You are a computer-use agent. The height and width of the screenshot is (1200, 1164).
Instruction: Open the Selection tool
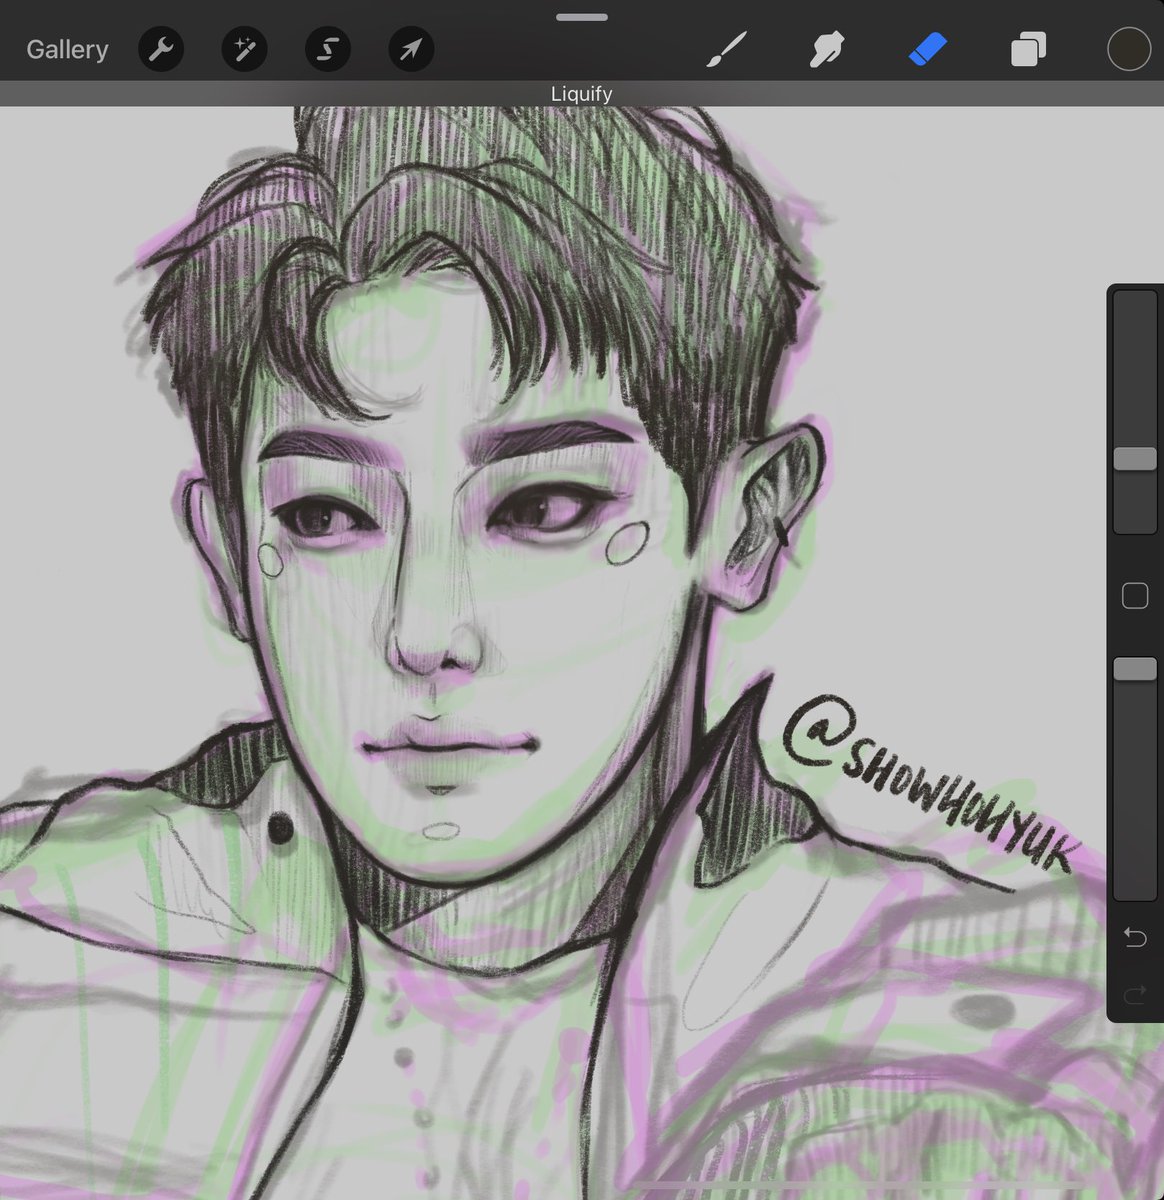(x=327, y=49)
